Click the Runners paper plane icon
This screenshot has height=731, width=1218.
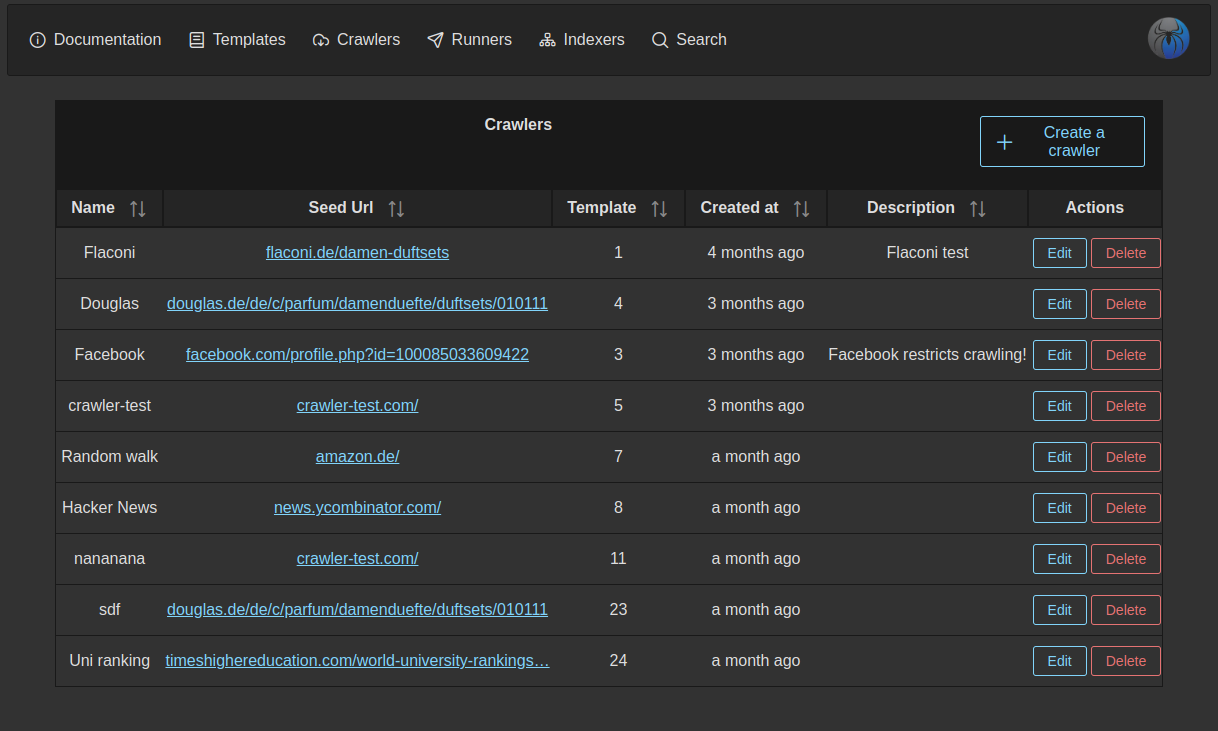pyautogui.click(x=435, y=40)
